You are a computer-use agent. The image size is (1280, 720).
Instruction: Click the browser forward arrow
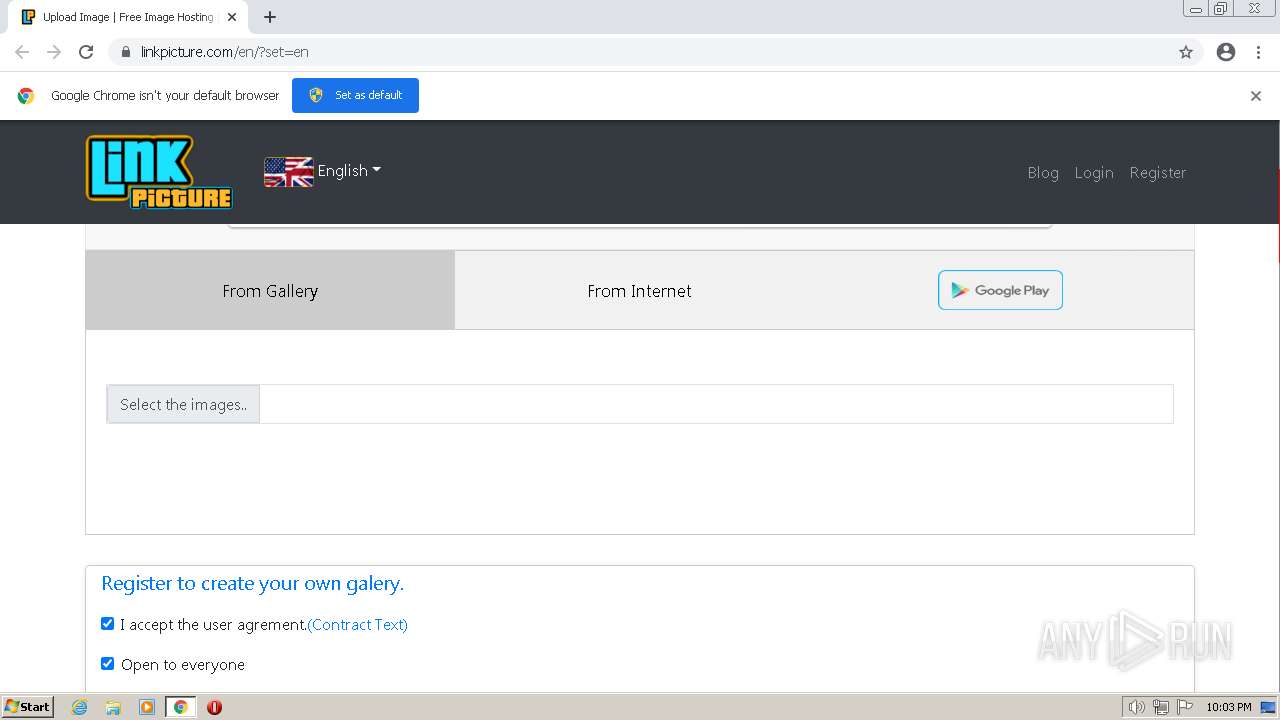[x=54, y=52]
